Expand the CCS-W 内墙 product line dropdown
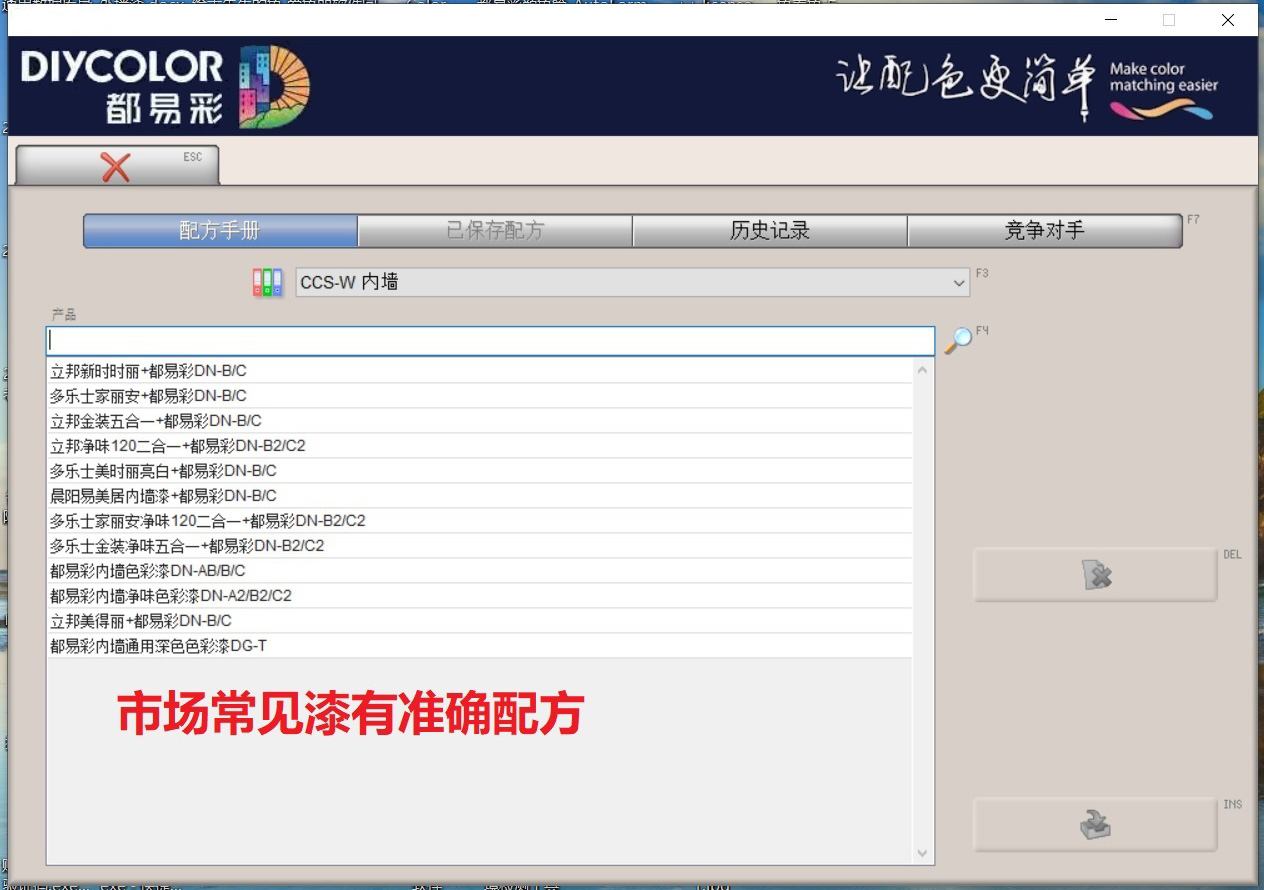Screen dimensions: 1264x890 click(630, 282)
